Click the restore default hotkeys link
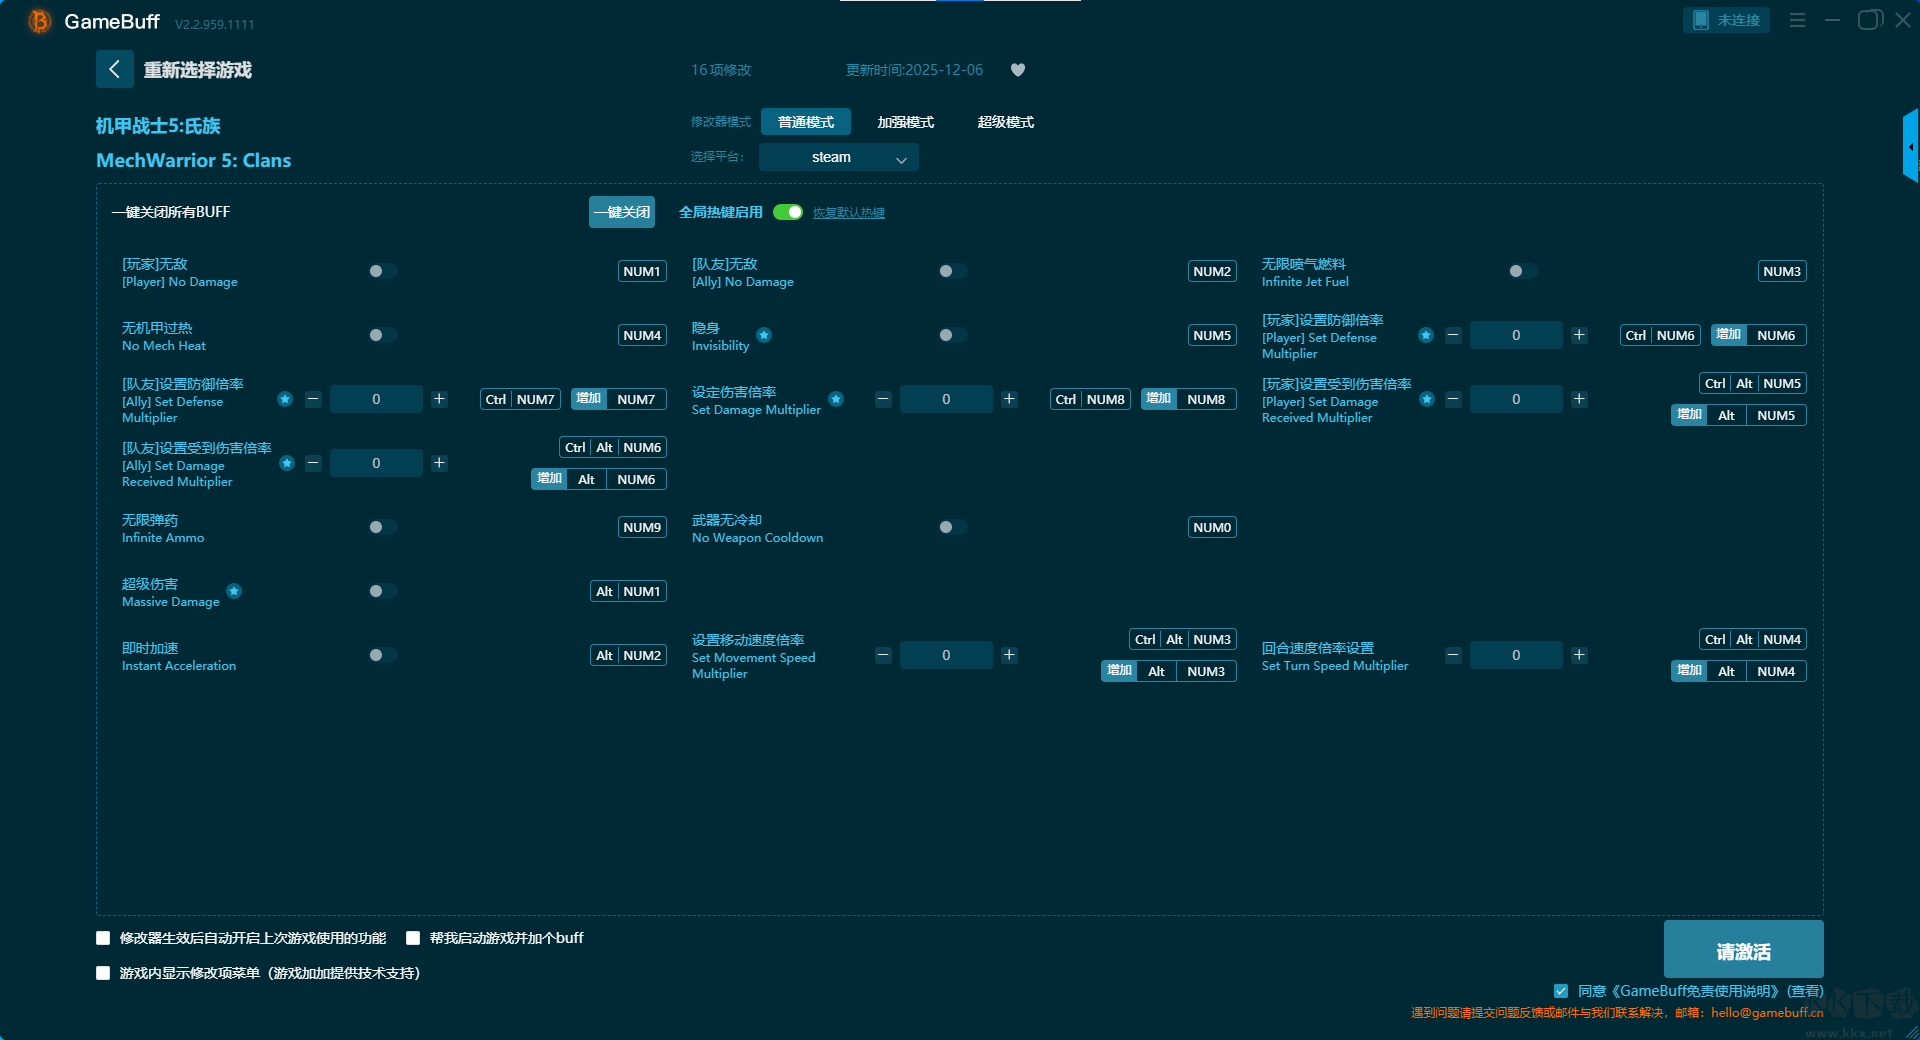The width and height of the screenshot is (1920, 1040). pyautogui.click(x=848, y=213)
